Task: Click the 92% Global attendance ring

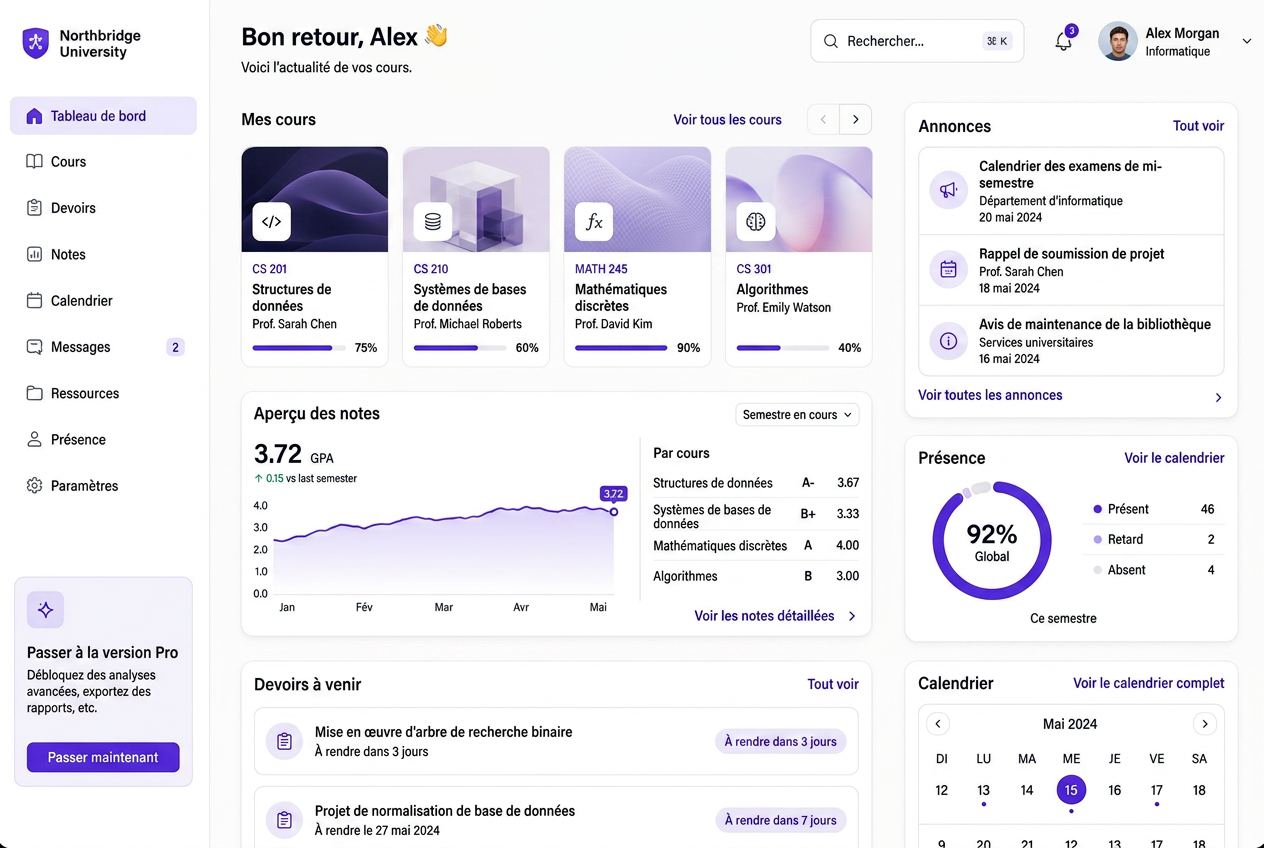Action: pos(992,541)
